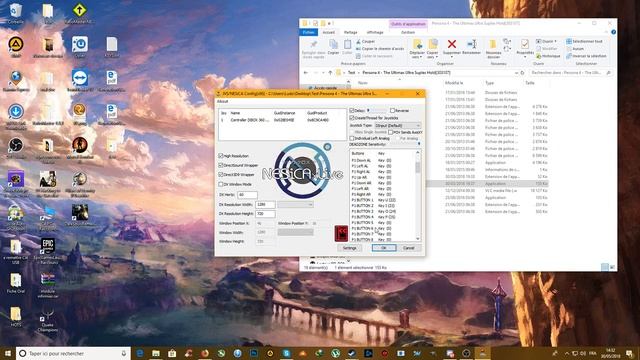The height and width of the screenshot is (360, 640).
Task: Open recent locations chevron in Explorer
Action: (323, 73)
